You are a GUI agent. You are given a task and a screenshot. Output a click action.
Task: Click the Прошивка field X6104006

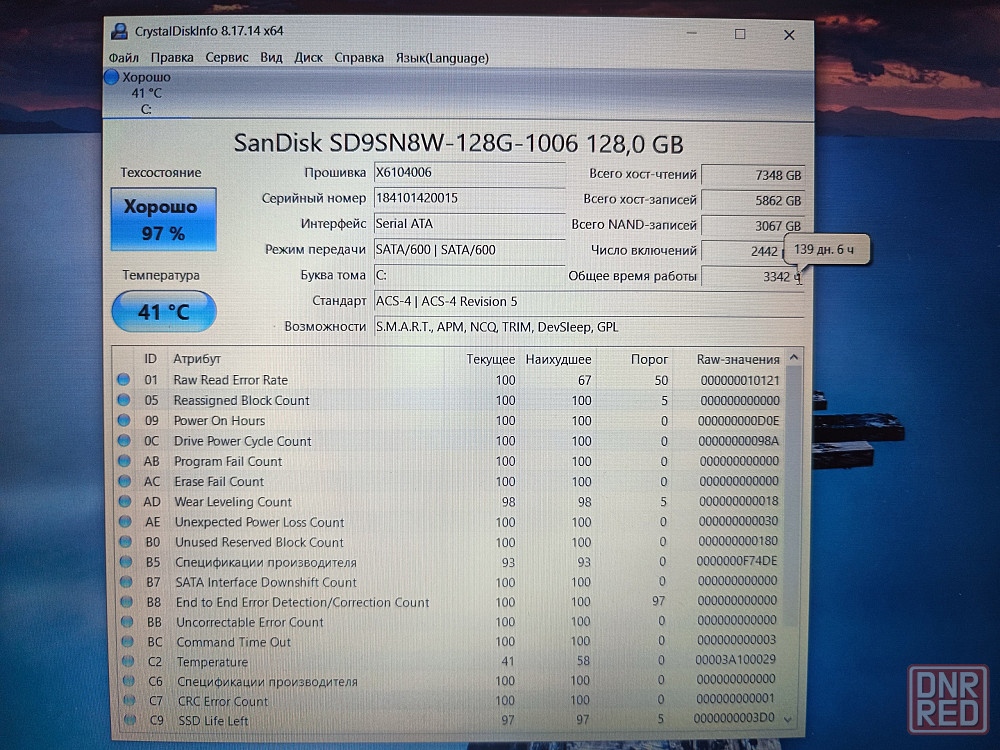tap(469, 173)
